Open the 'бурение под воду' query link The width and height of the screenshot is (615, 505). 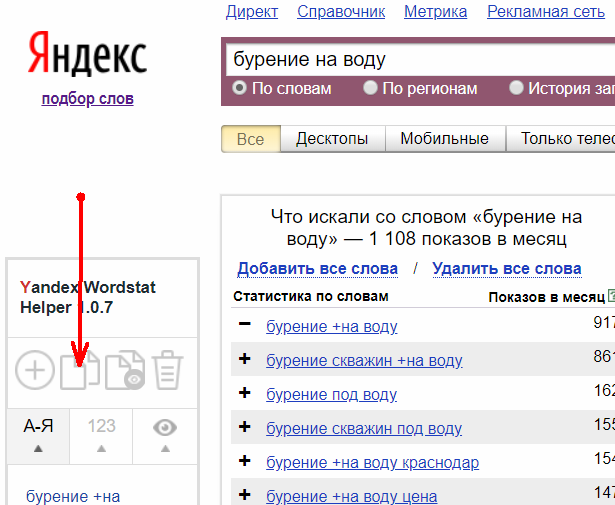(331, 395)
